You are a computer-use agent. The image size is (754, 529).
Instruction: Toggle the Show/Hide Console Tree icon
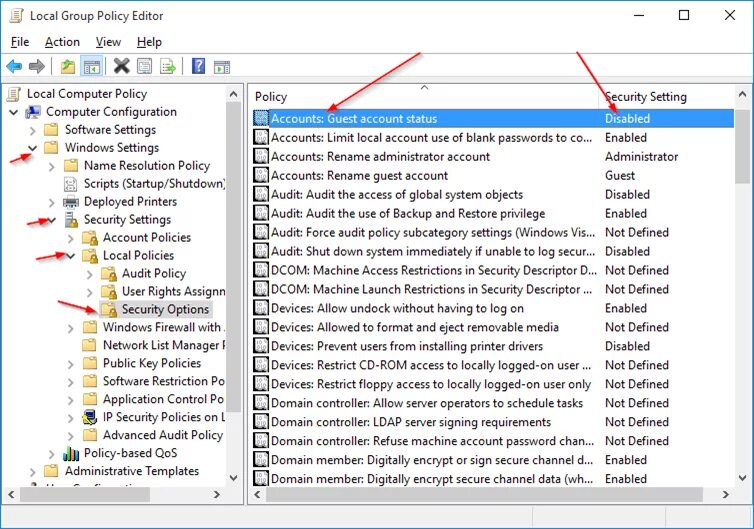pos(92,66)
